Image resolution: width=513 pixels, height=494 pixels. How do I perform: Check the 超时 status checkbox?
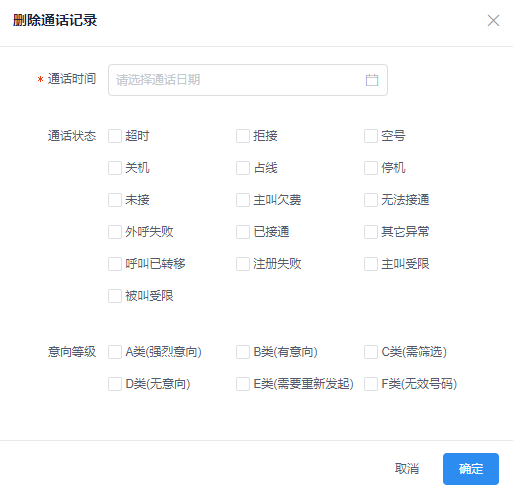click(x=115, y=136)
